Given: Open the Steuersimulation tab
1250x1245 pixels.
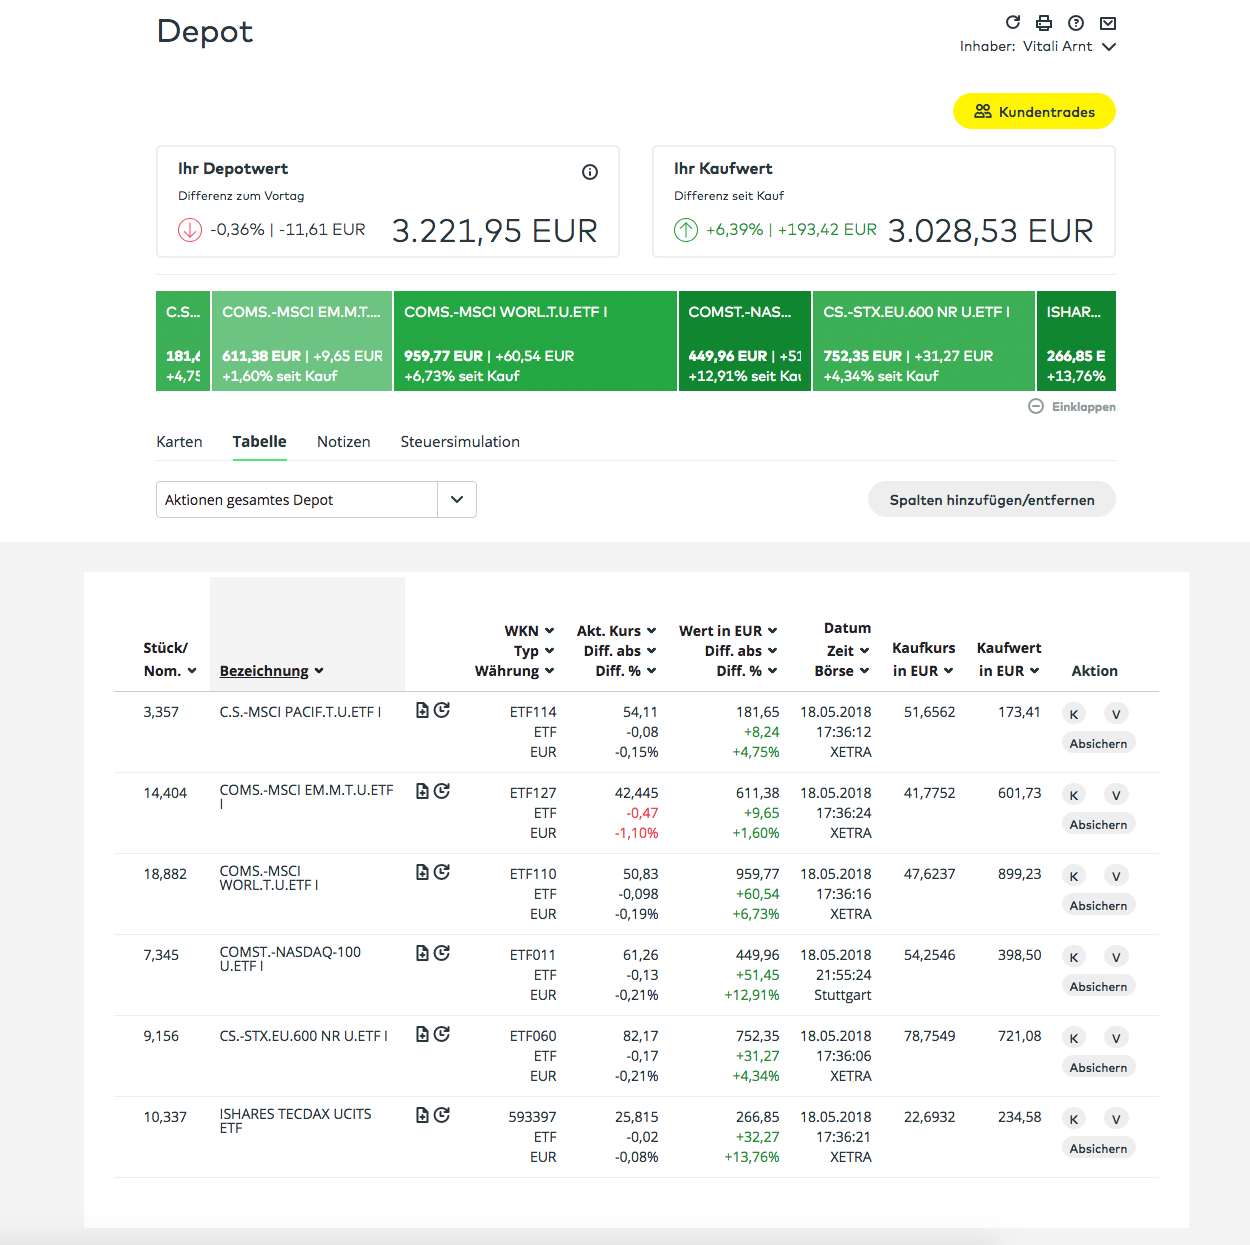Looking at the screenshot, I should (460, 442).
